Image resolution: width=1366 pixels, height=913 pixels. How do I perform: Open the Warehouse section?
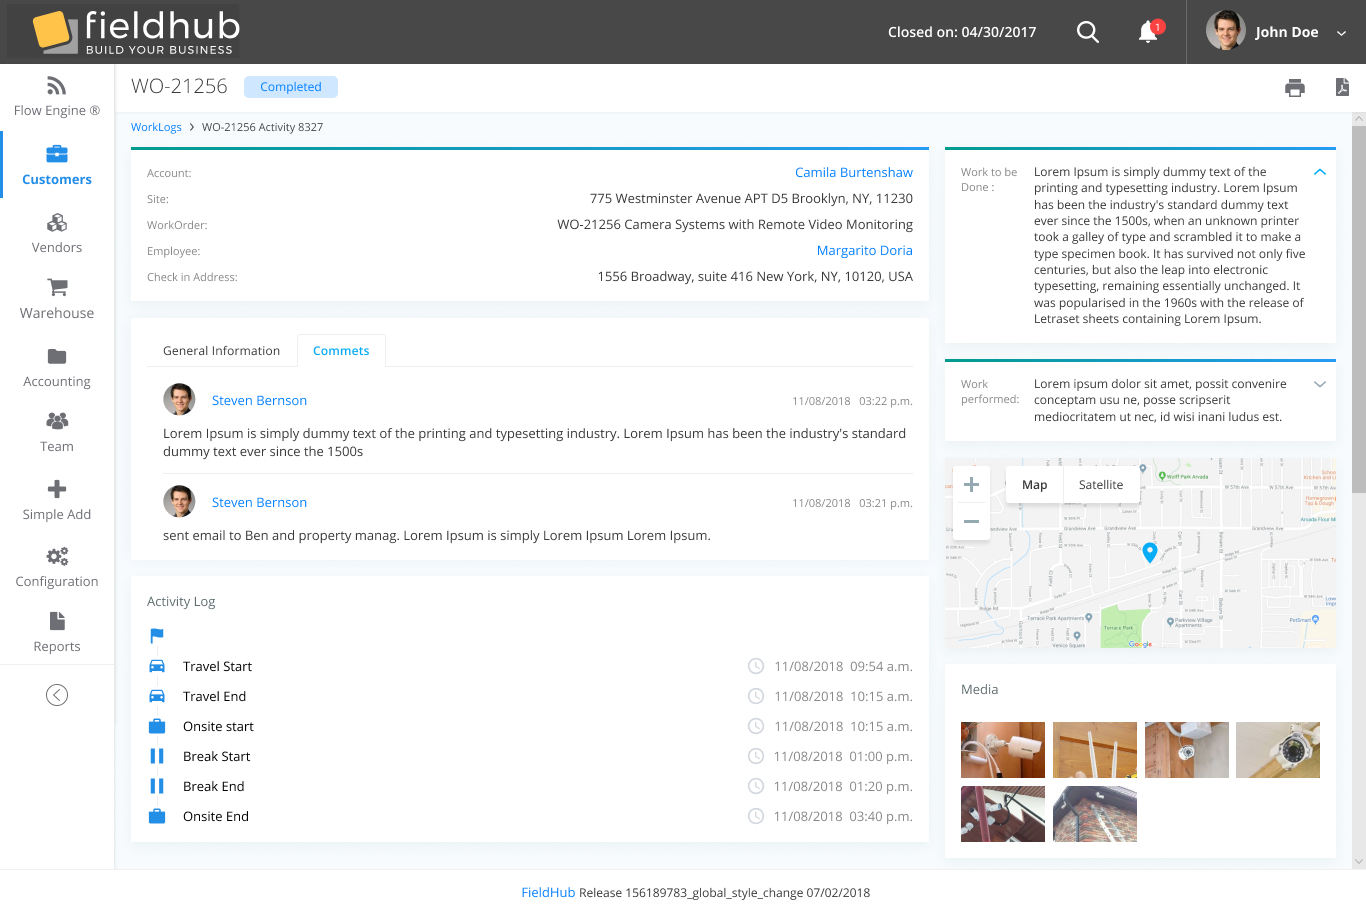coord(56,299)
